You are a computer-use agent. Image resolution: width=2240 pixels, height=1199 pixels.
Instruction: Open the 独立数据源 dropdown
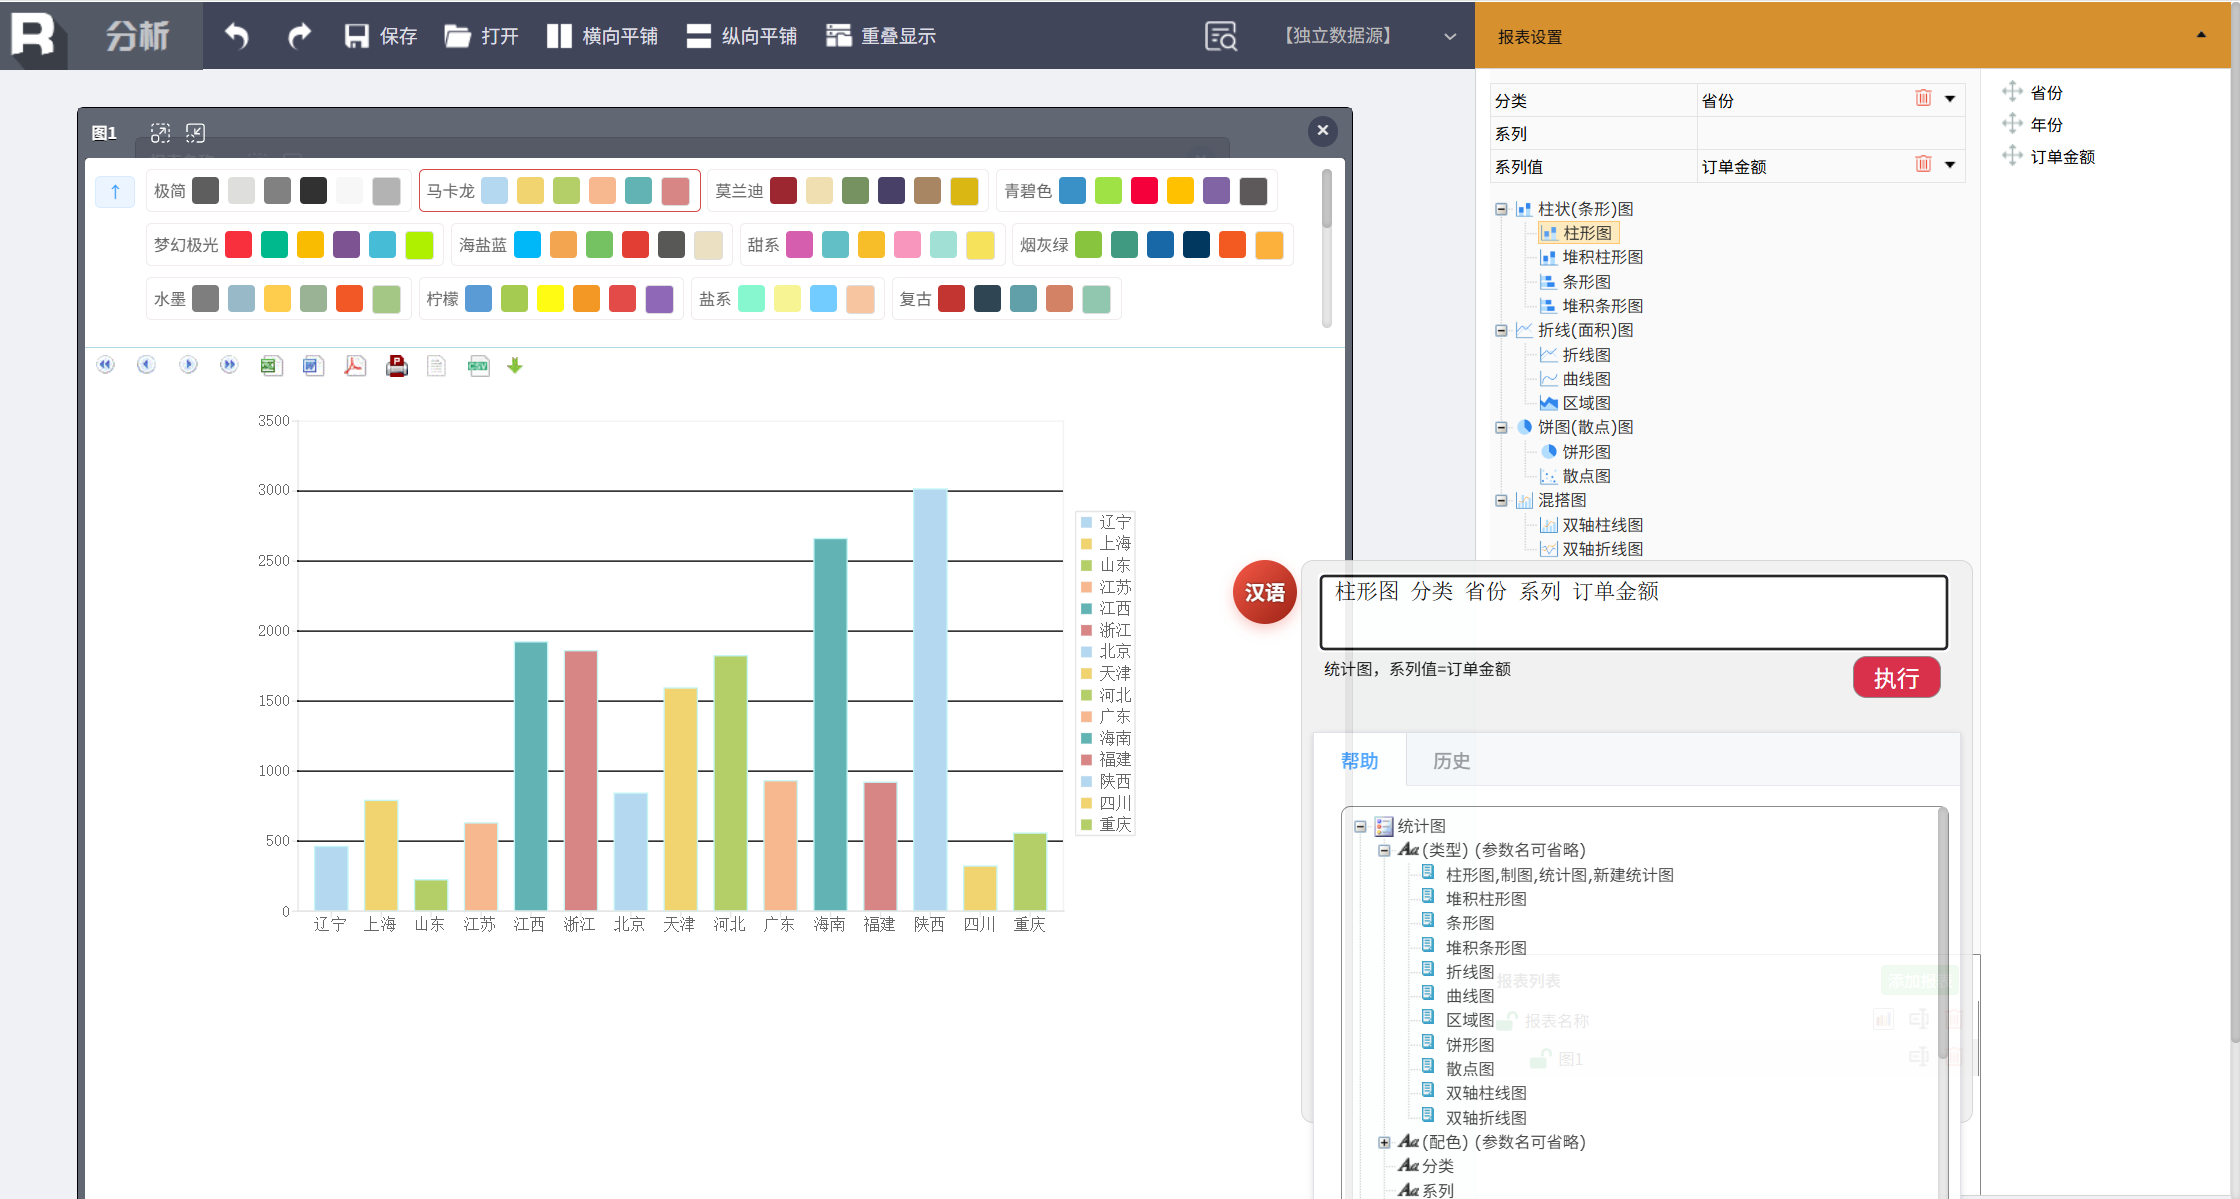1448,36
